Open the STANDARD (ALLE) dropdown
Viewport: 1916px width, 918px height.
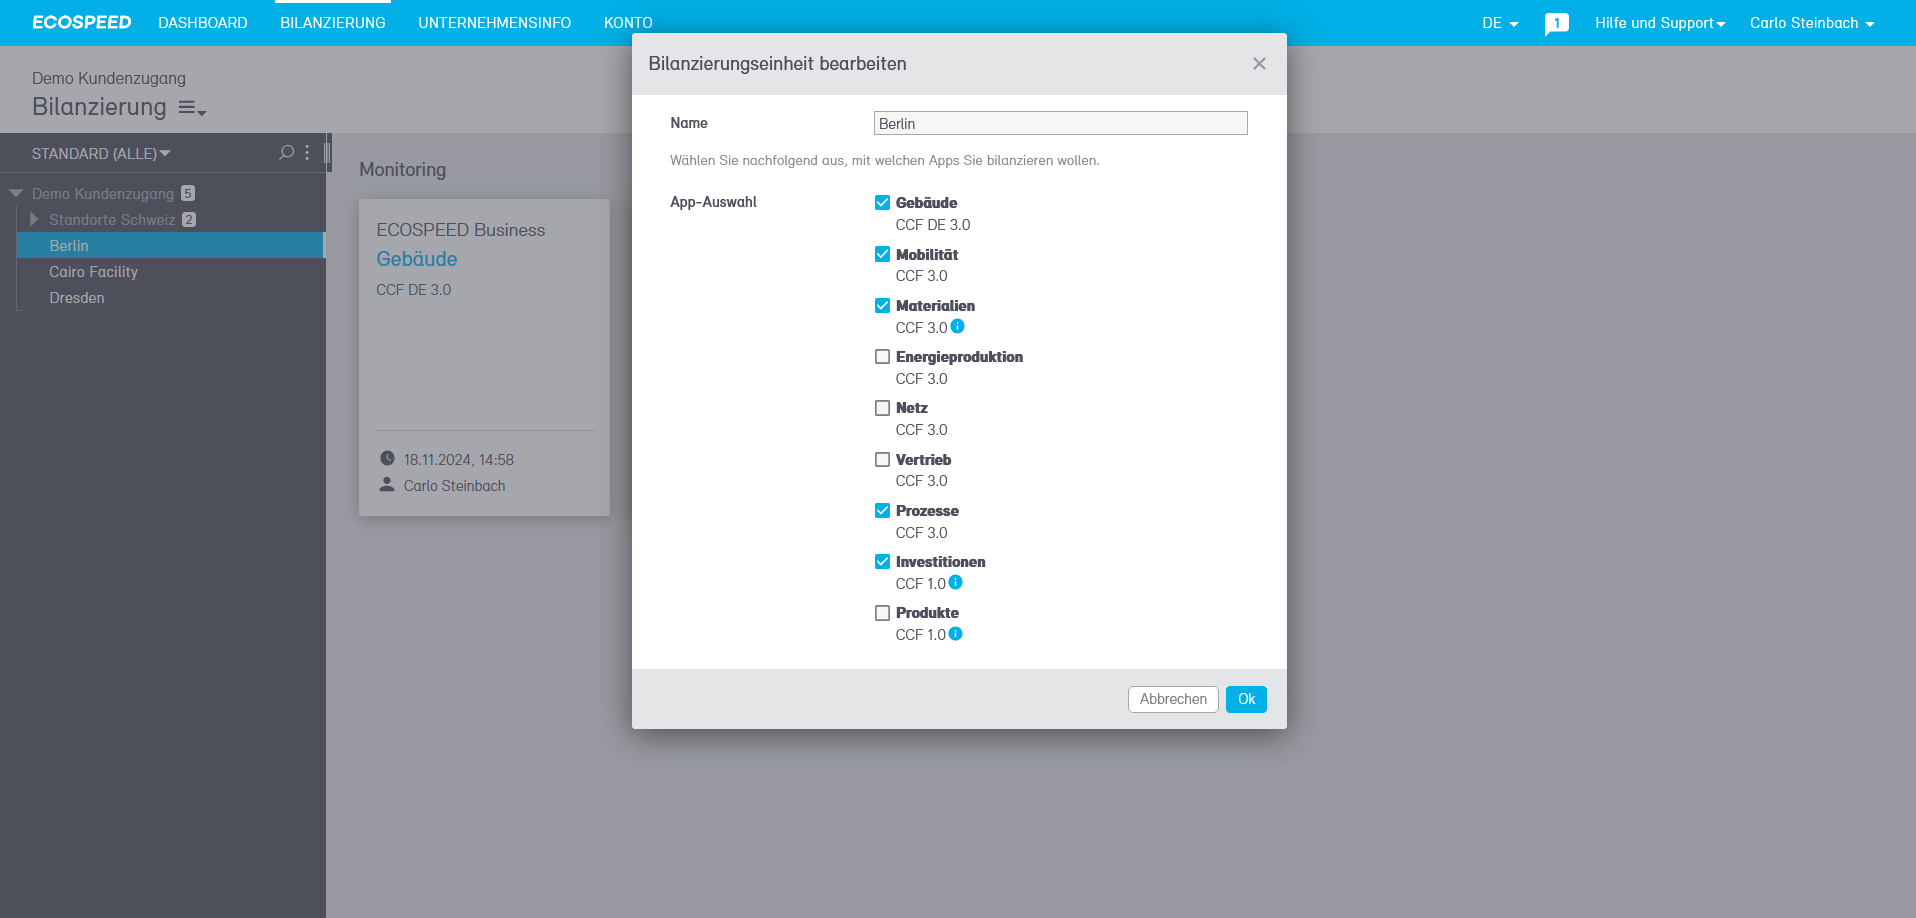[97, 153]
